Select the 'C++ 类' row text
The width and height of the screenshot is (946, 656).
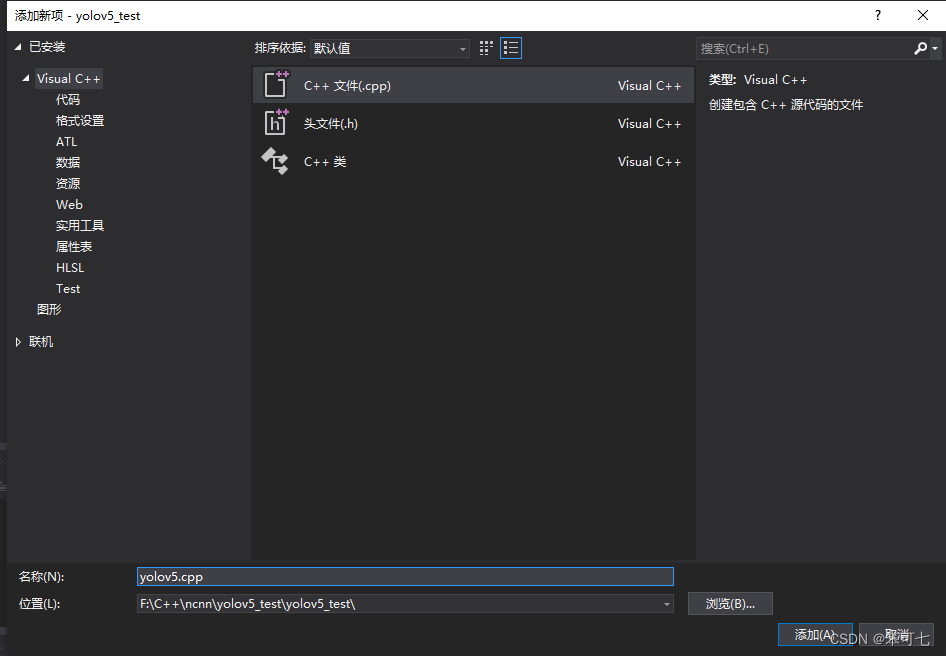pyautogui.click(x=325, y=162)
